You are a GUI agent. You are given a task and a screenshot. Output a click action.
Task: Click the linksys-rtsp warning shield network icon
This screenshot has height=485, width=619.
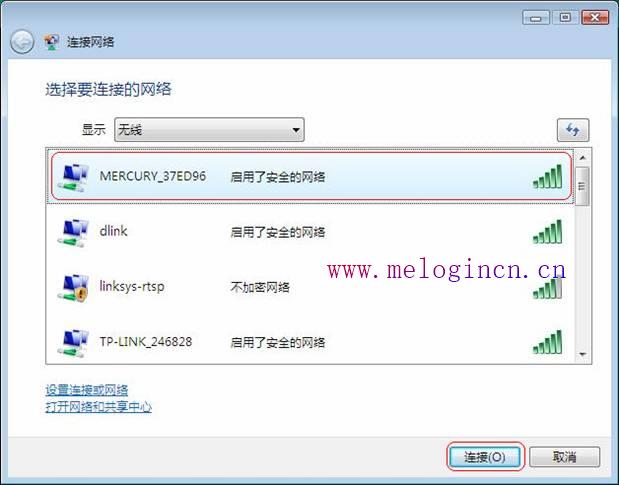(x=74, y=287)
